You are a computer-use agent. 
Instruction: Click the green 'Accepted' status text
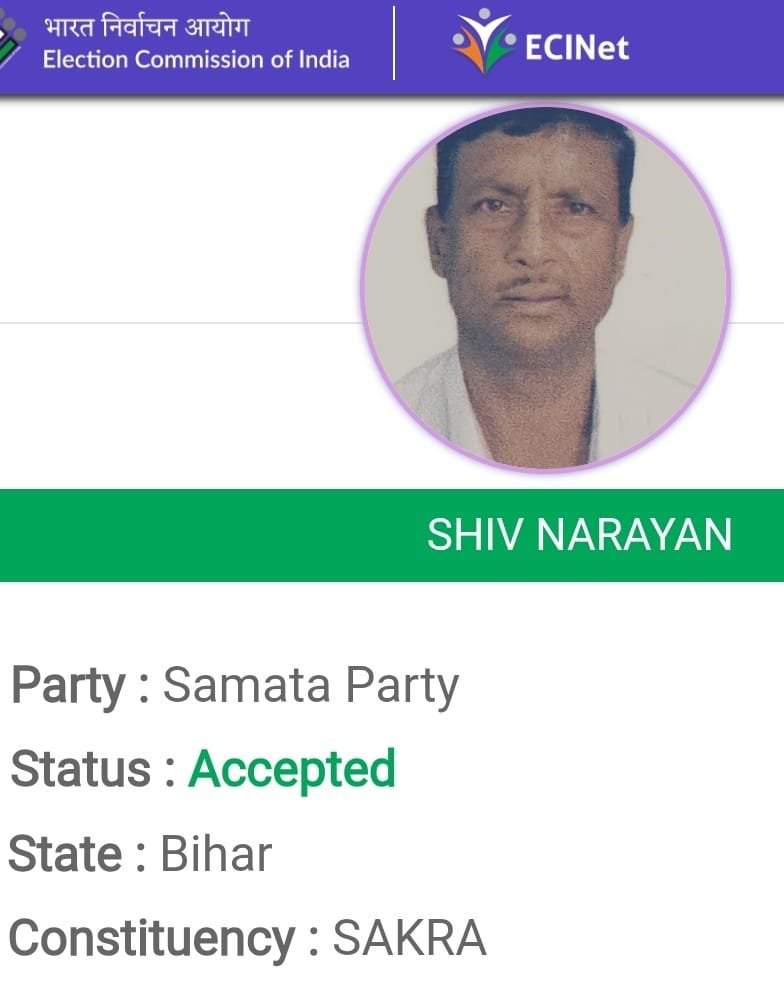pyautogui.click(x=292, y=770)
